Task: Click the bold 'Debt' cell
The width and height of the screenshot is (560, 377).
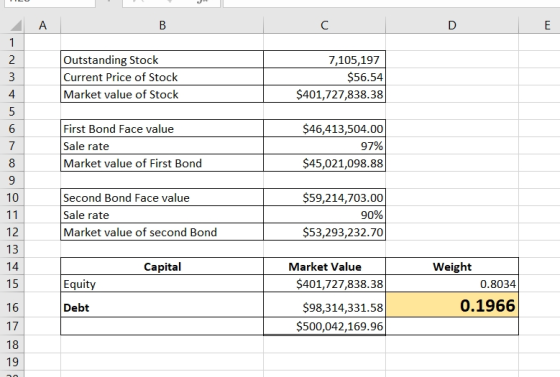Action: (x=162, y=305)
